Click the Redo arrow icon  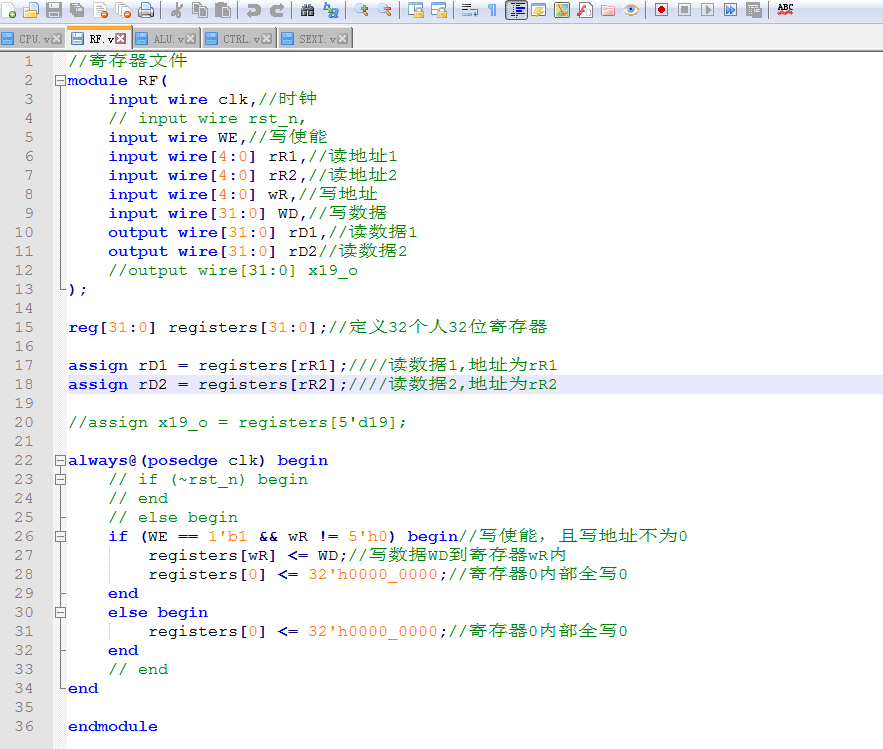[x=277, y=10]
